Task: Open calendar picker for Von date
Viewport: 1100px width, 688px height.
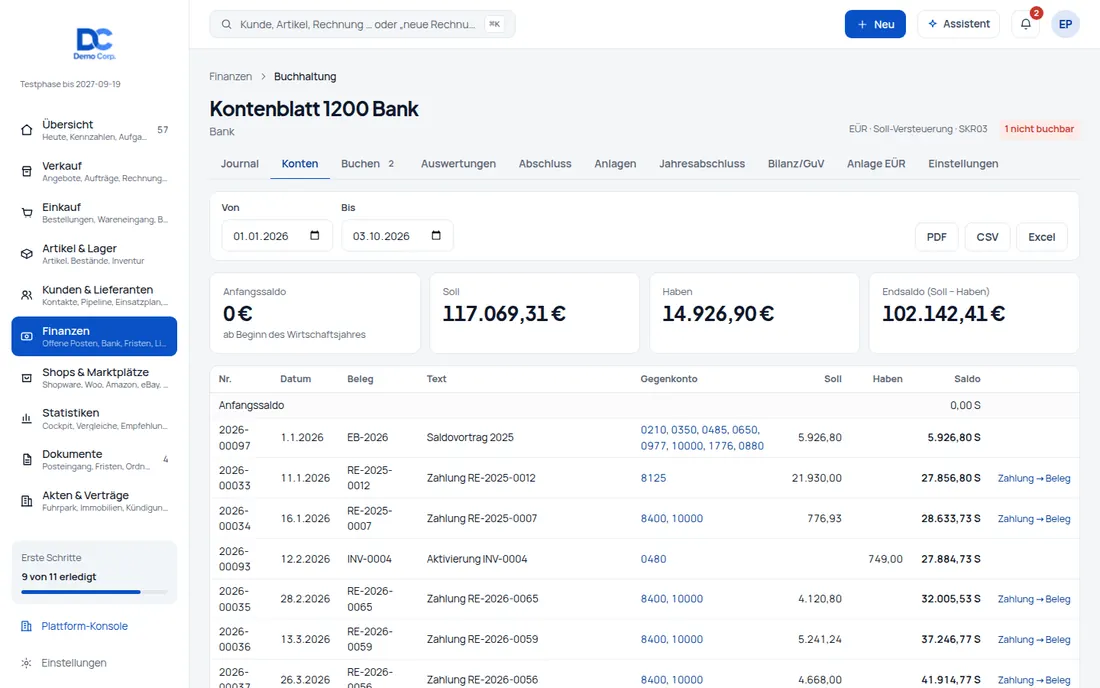Action: pos(314,236)
